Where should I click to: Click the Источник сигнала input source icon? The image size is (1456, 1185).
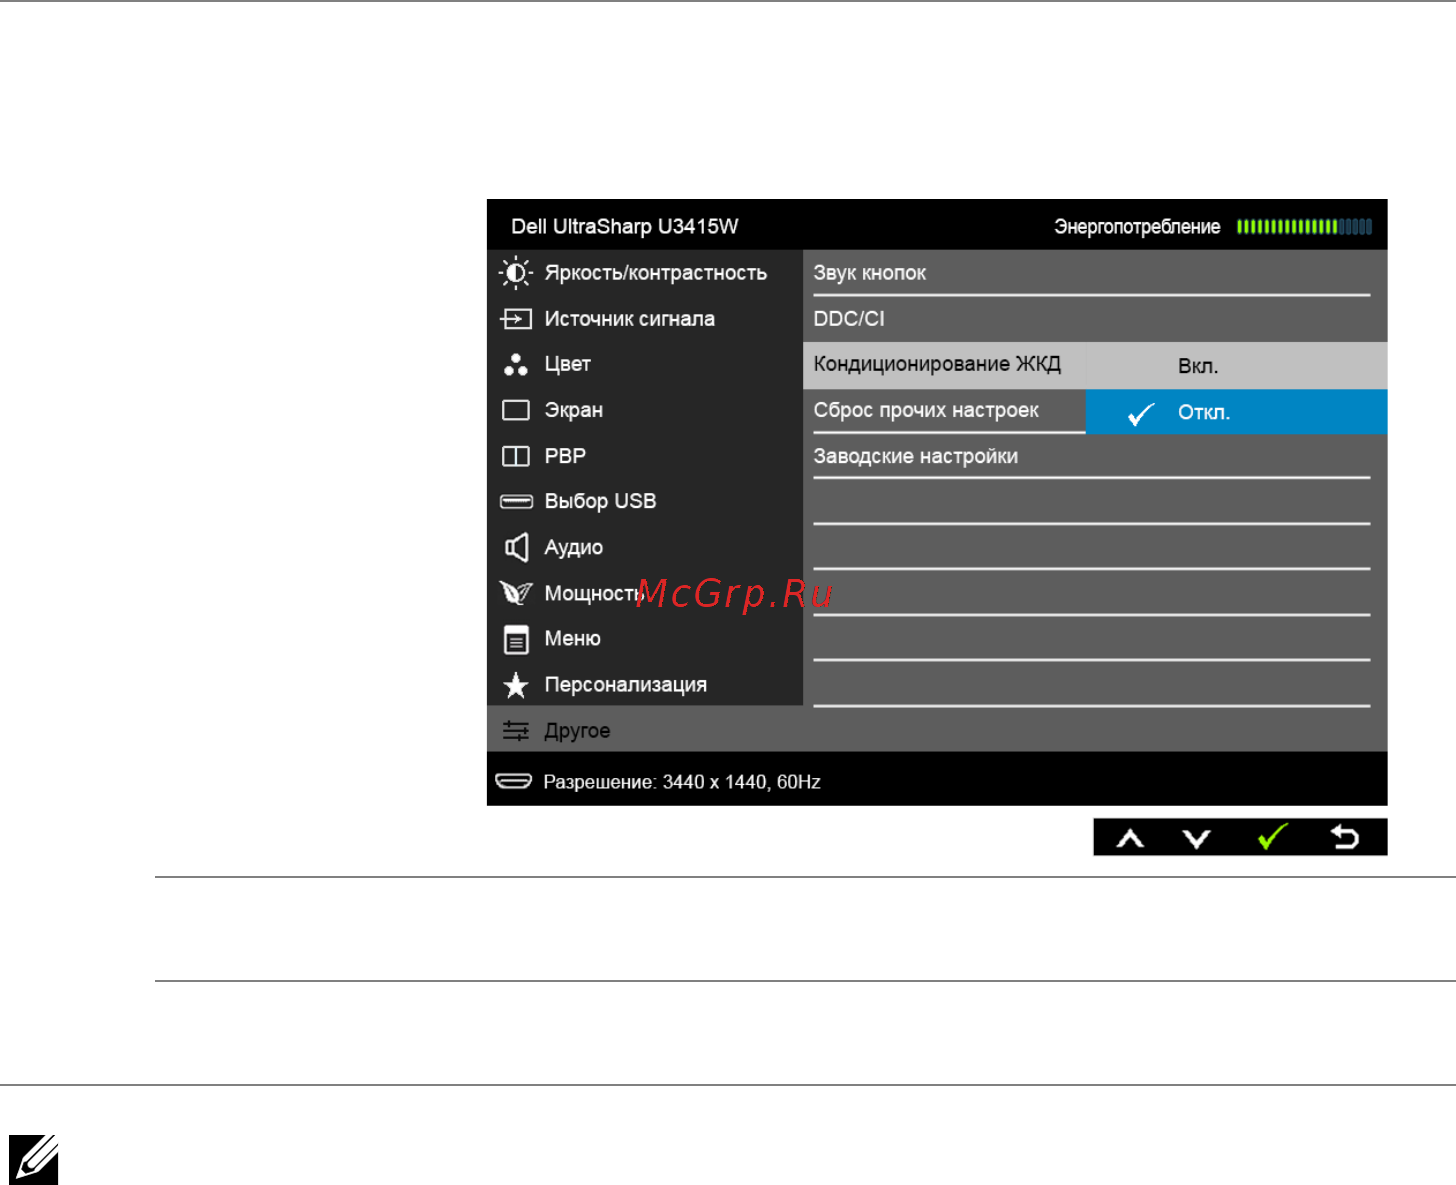click(516, 319)
